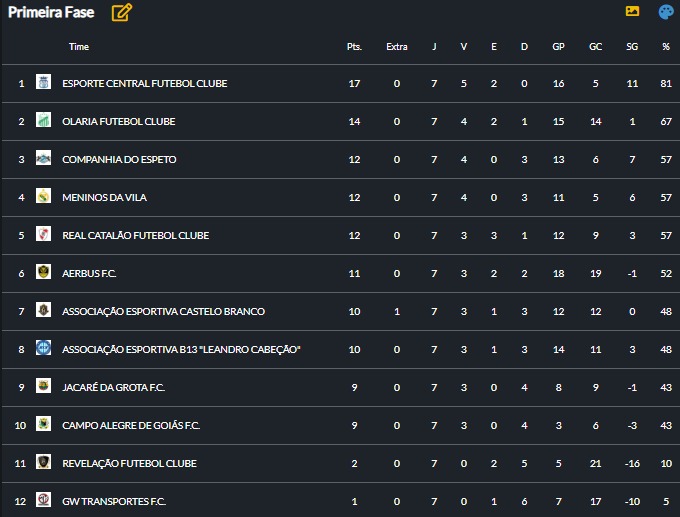Viewport: 680px width, 517px height.
Task: Sort table by the Pts. column header
Action: pyautogui.click(x=354, y=47)
